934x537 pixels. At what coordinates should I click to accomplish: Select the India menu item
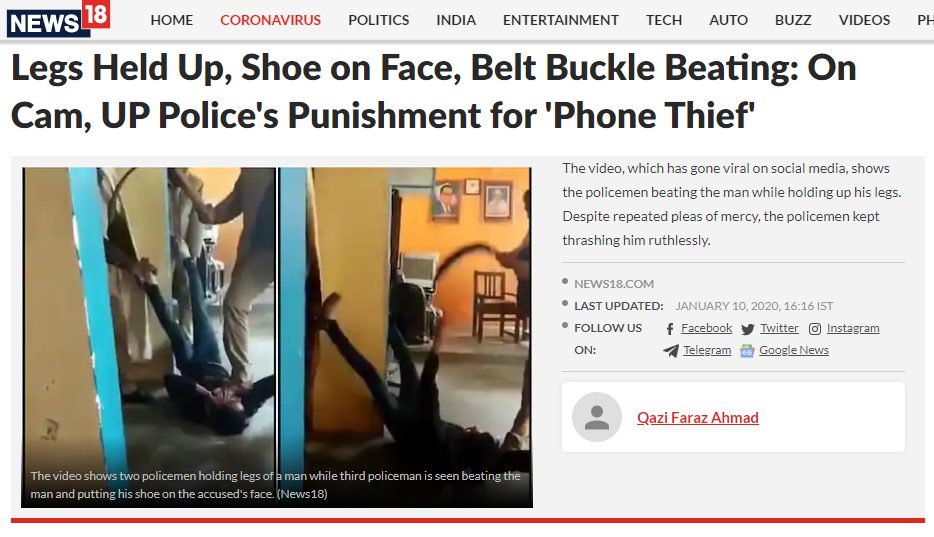[x=456, y=20]
